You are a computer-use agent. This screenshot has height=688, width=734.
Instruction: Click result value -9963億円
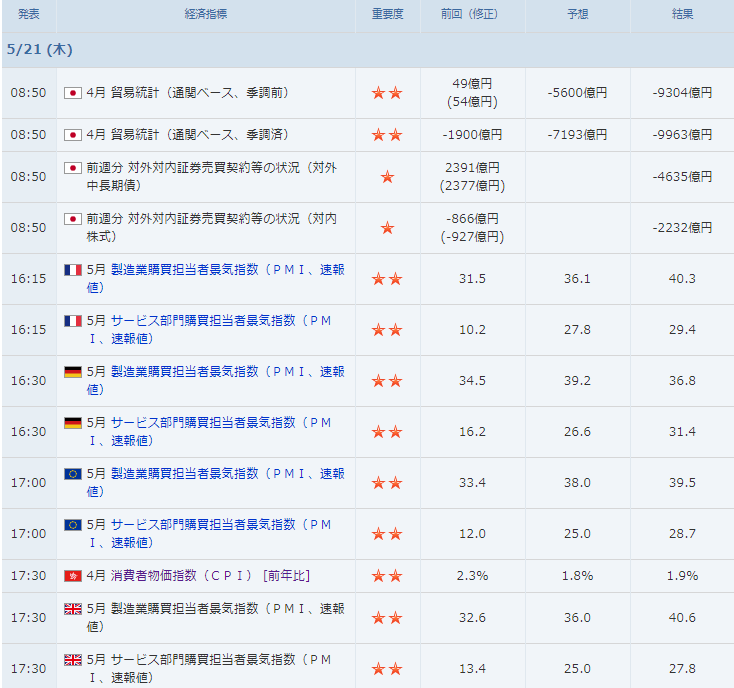click(x=683, y=135)
